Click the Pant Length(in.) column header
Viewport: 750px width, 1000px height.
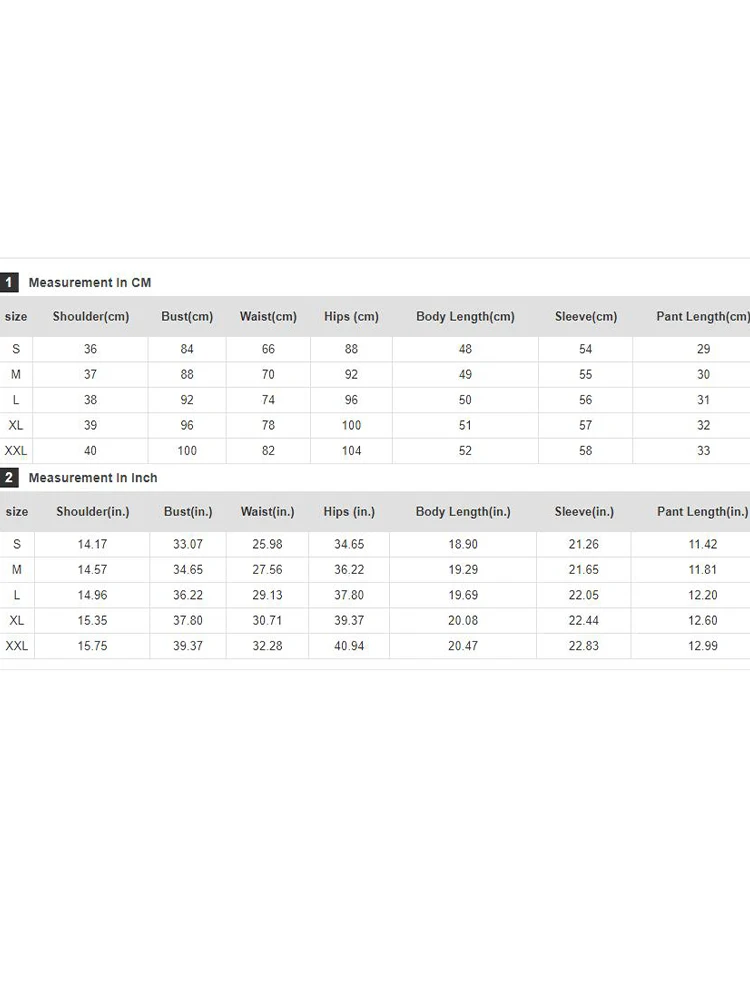tap(702, 512)
